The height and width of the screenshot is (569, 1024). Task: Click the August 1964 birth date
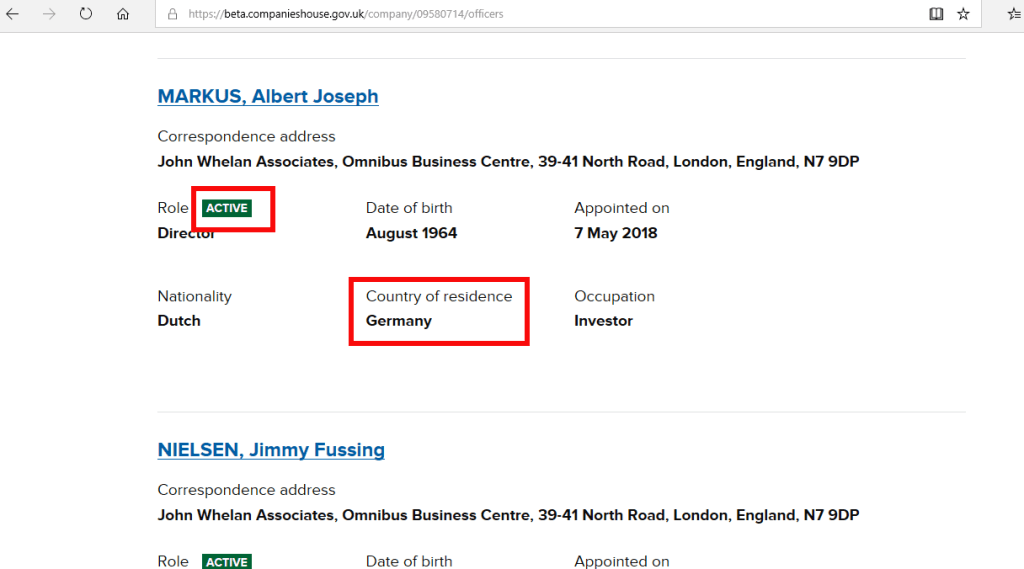pos(411,233)
